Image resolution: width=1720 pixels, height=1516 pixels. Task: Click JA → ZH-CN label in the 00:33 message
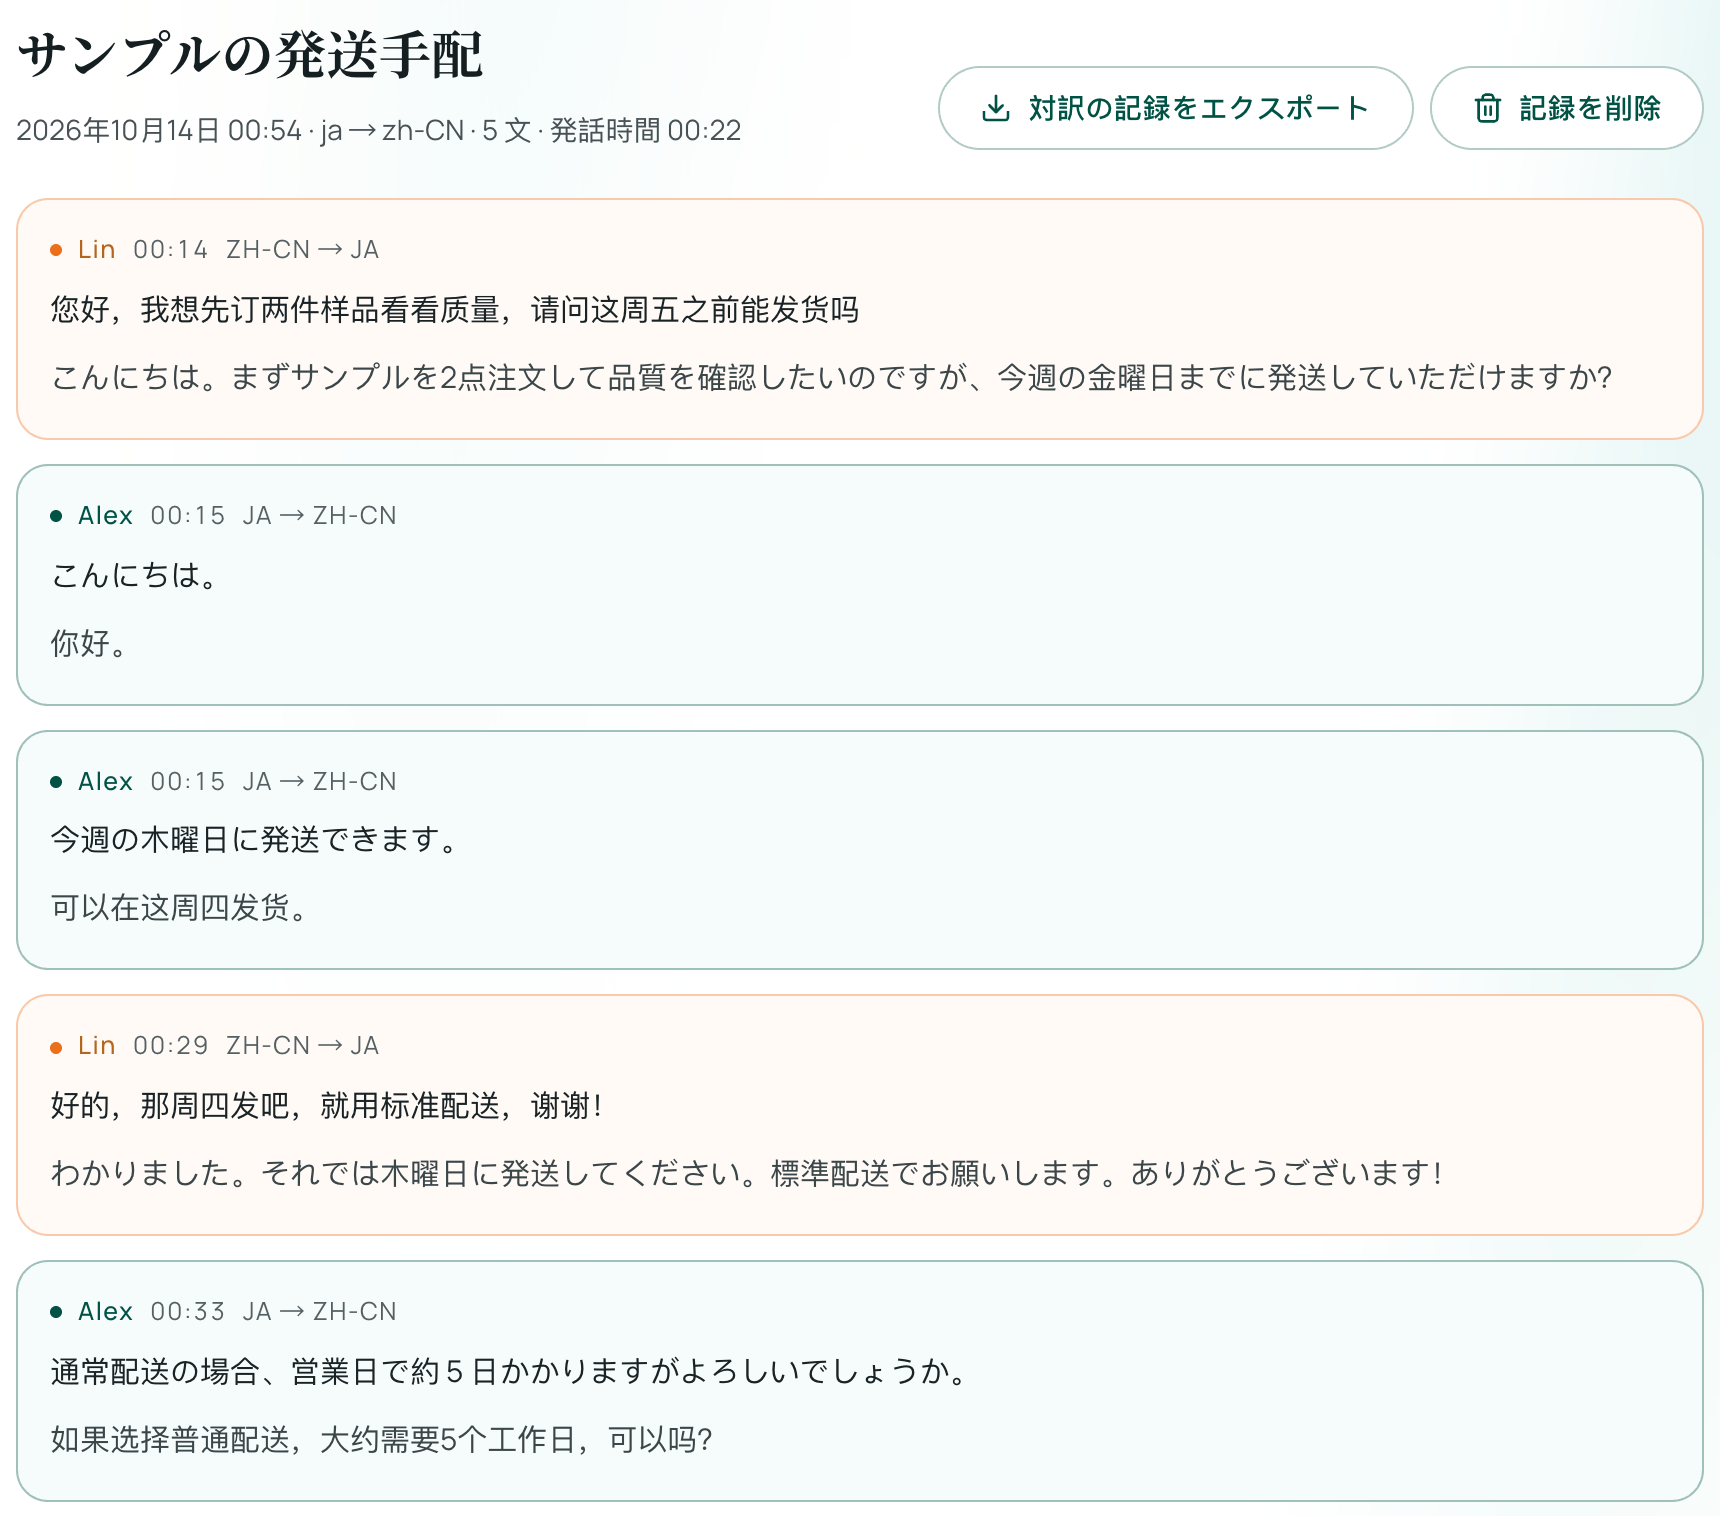[x=320, y=1312]
